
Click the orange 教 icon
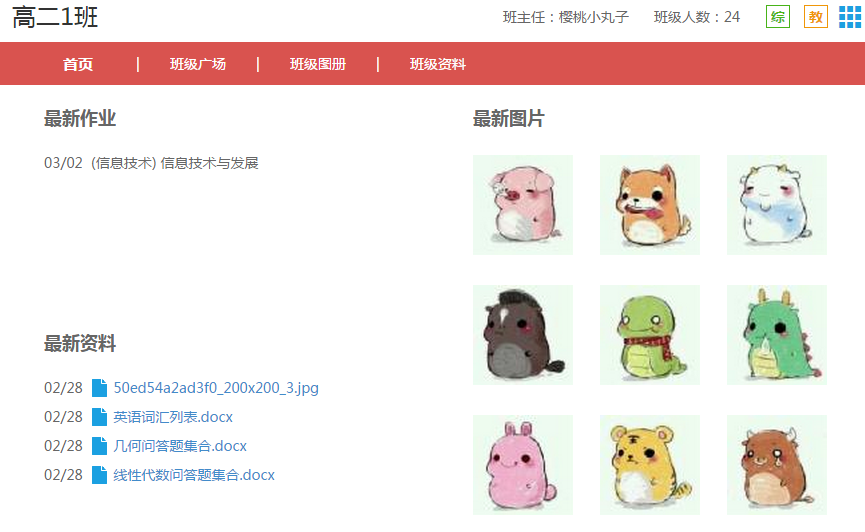(x=816, y=17)
